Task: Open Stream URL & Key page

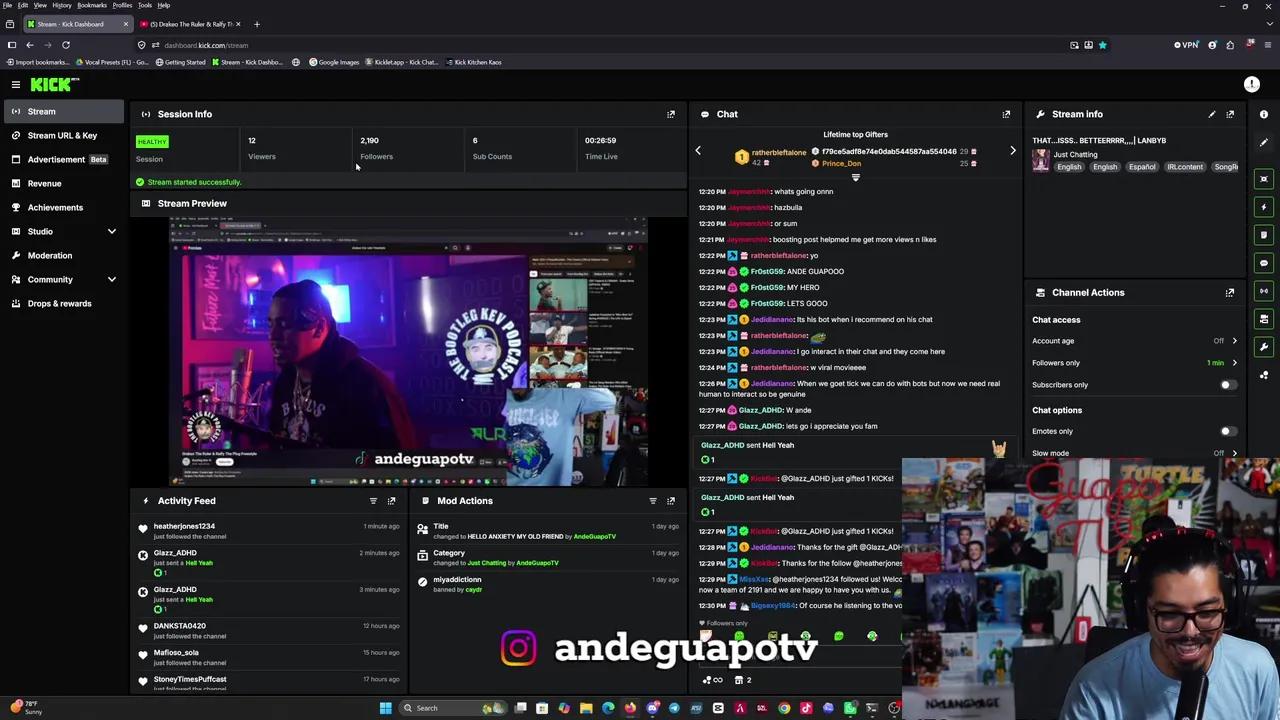Action: 64,136
